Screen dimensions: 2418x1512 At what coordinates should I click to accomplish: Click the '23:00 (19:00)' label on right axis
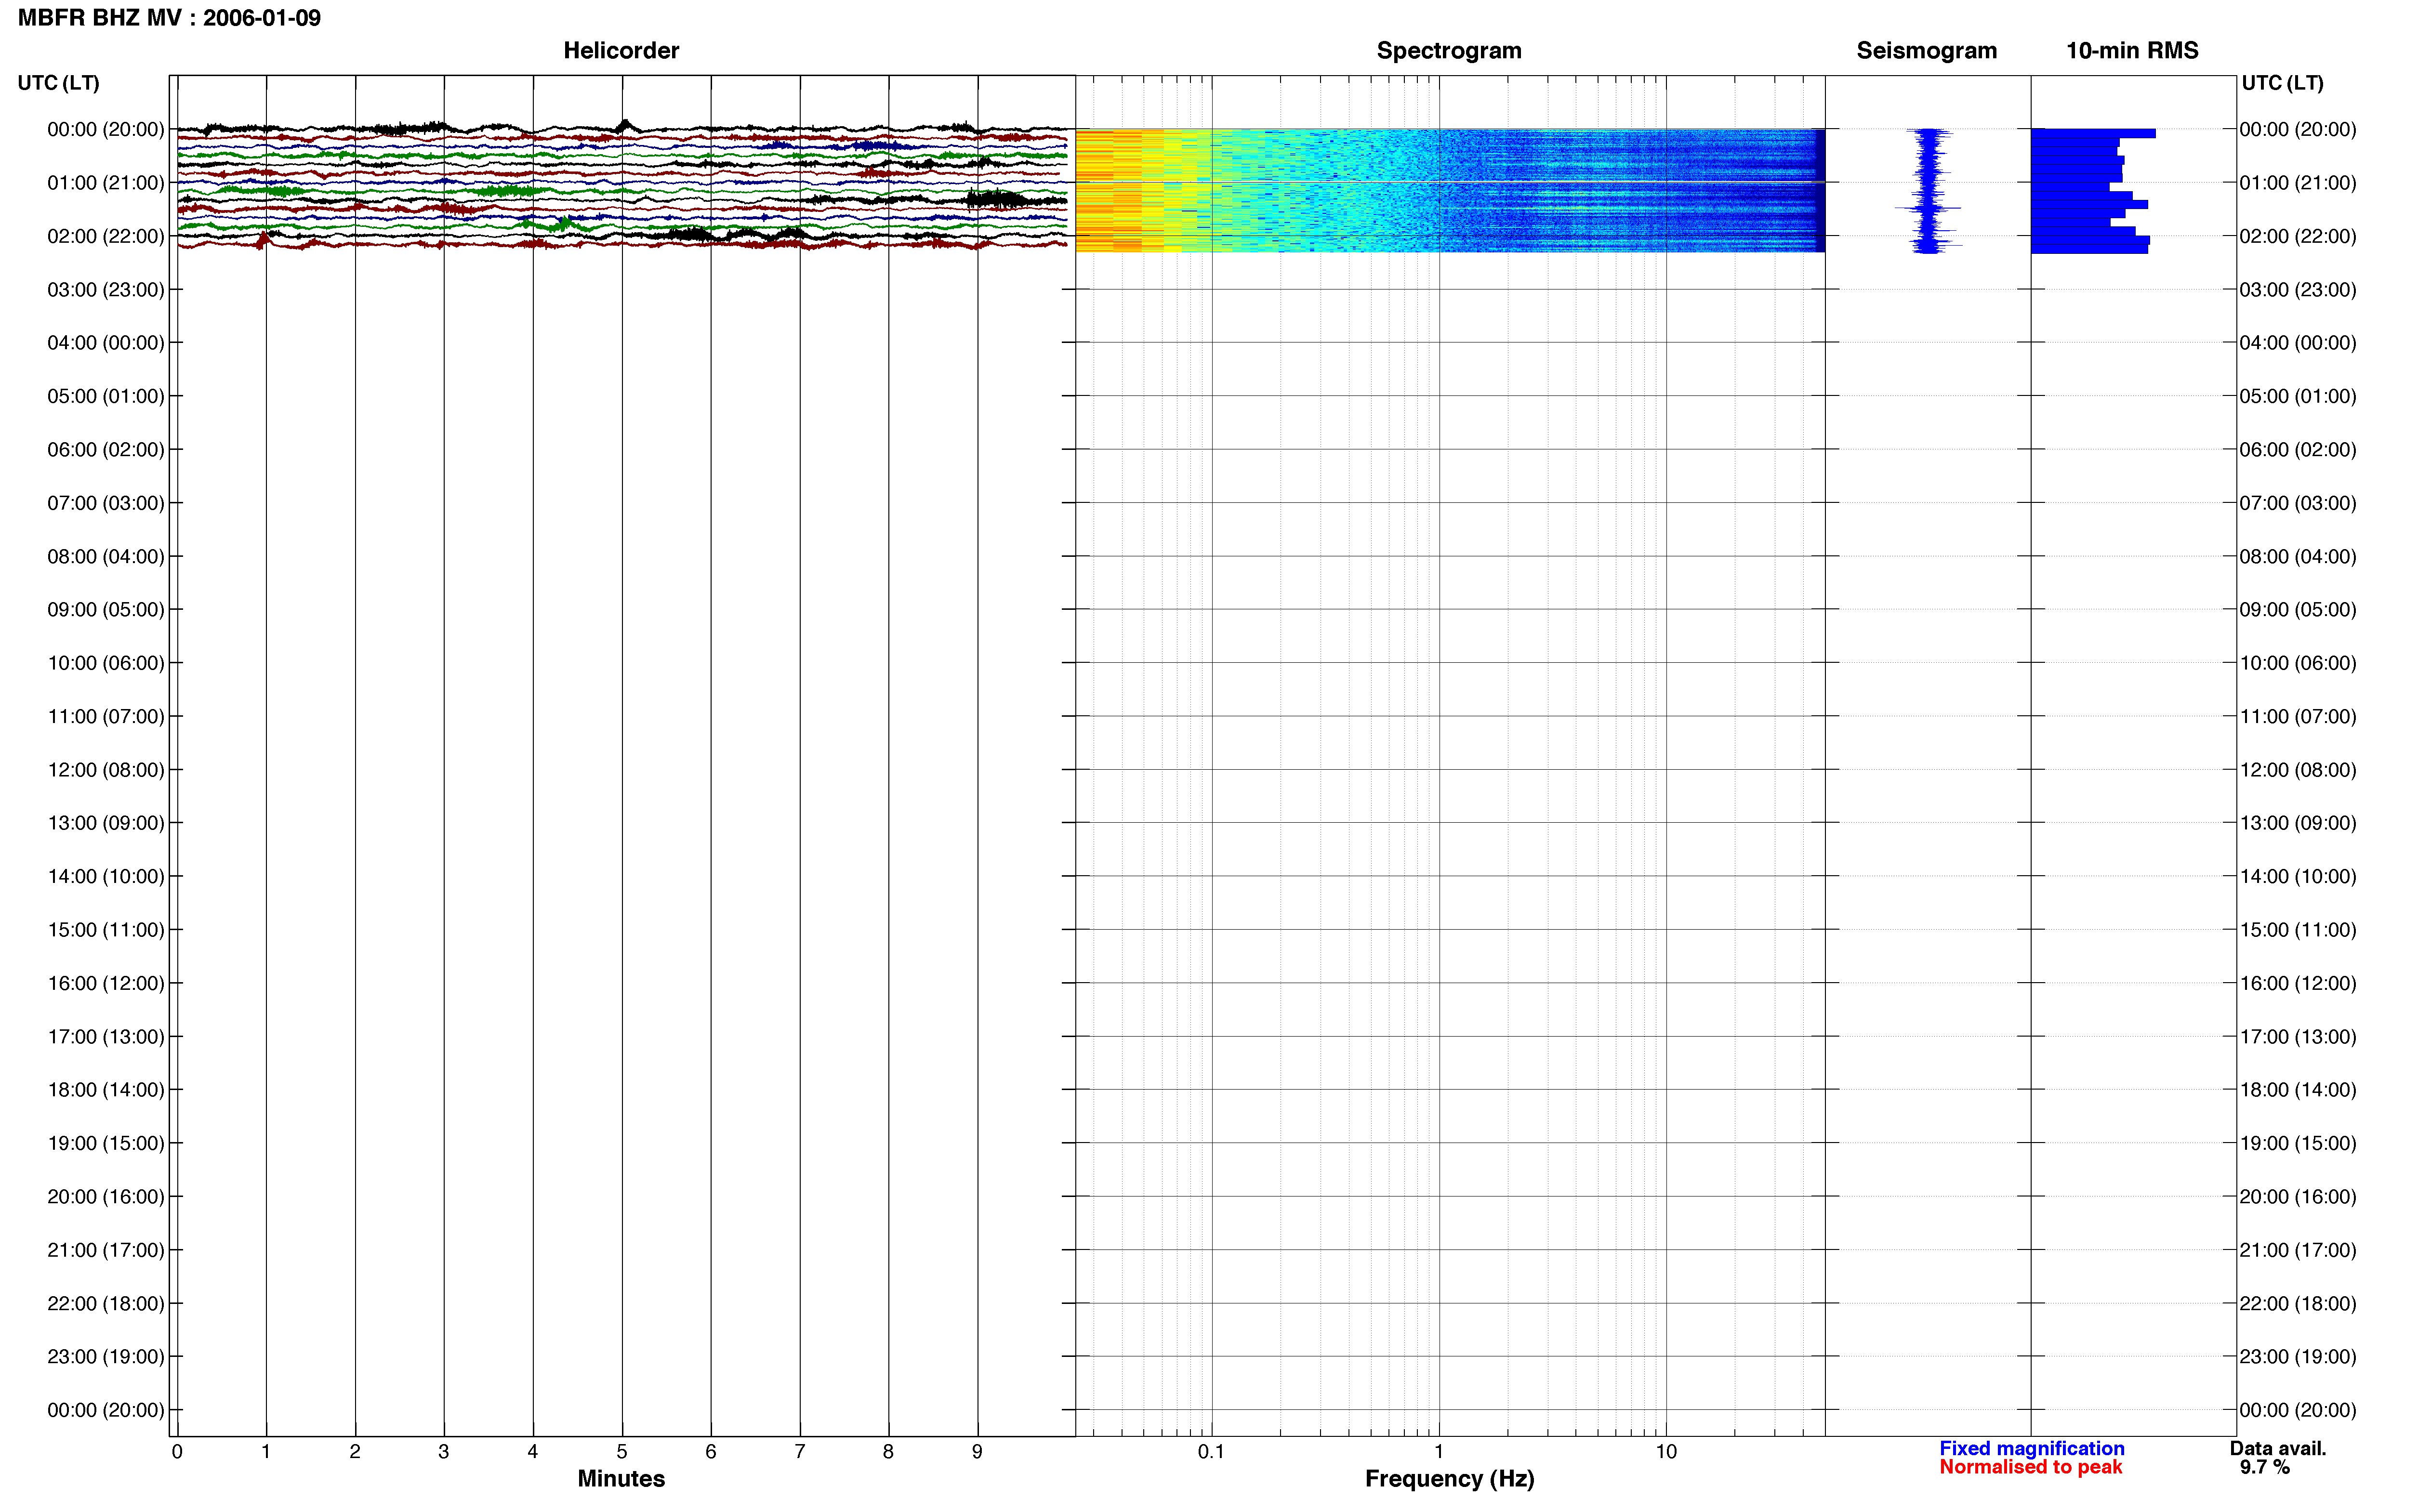[x=2298, y=1357]
